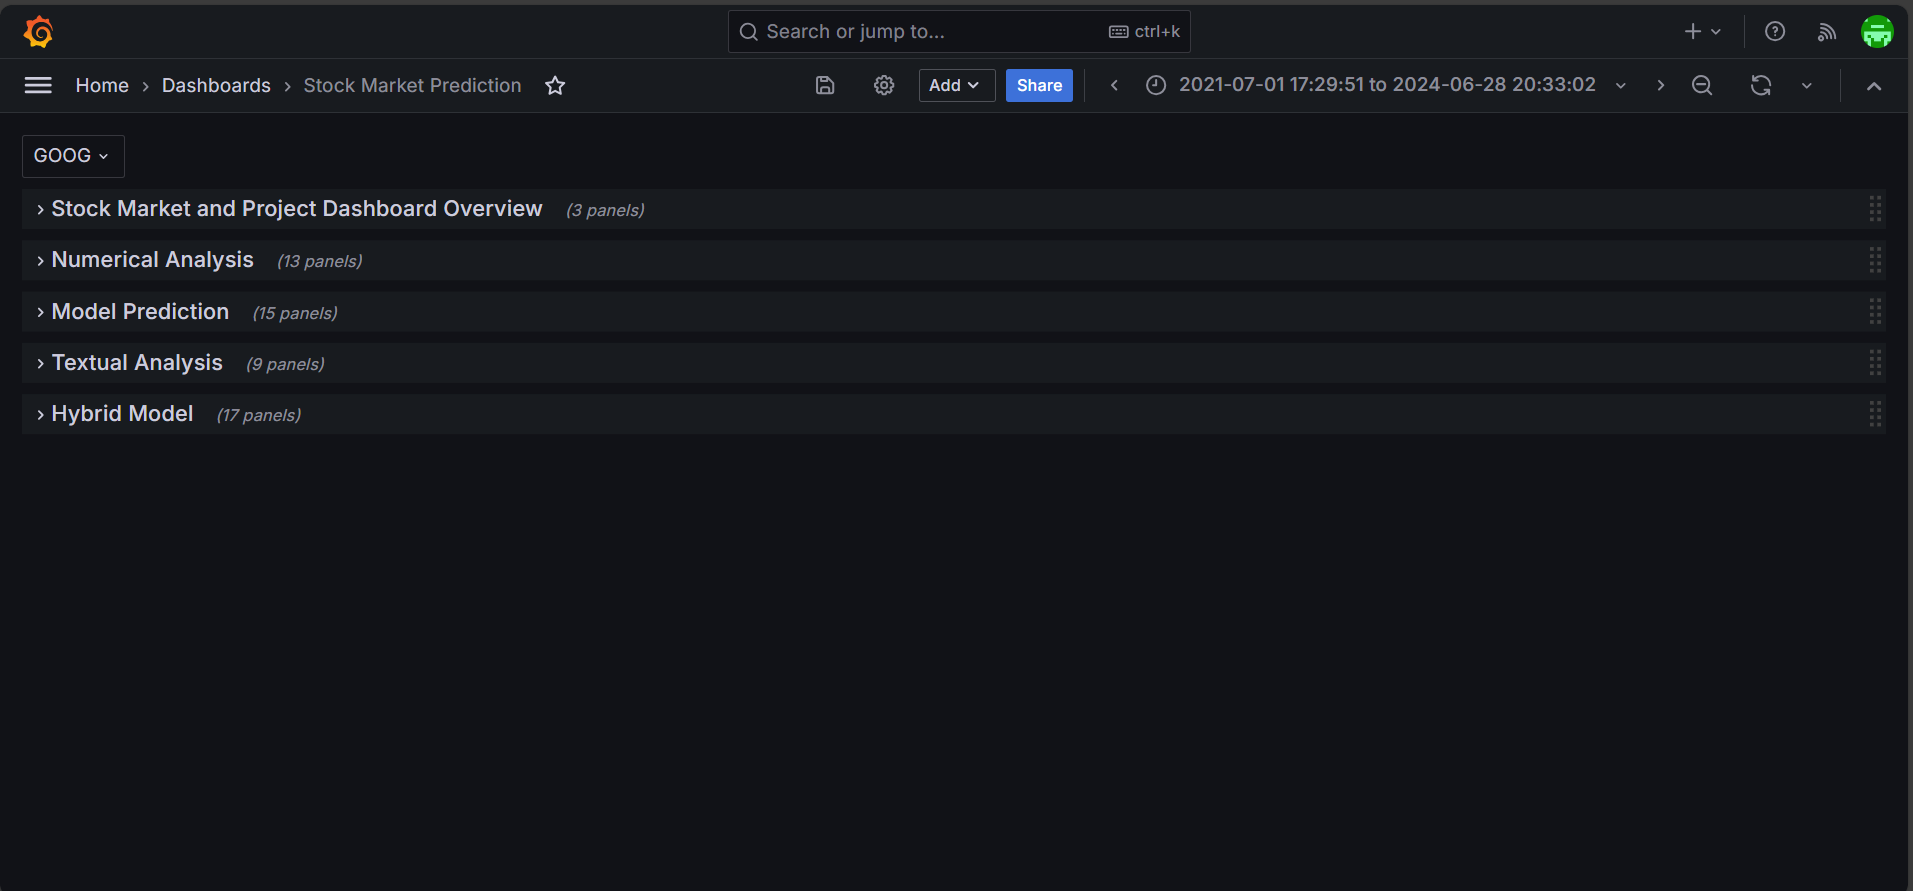Open dashboard settings gear icon
The image size is (1913, 891).
[884, 86]
